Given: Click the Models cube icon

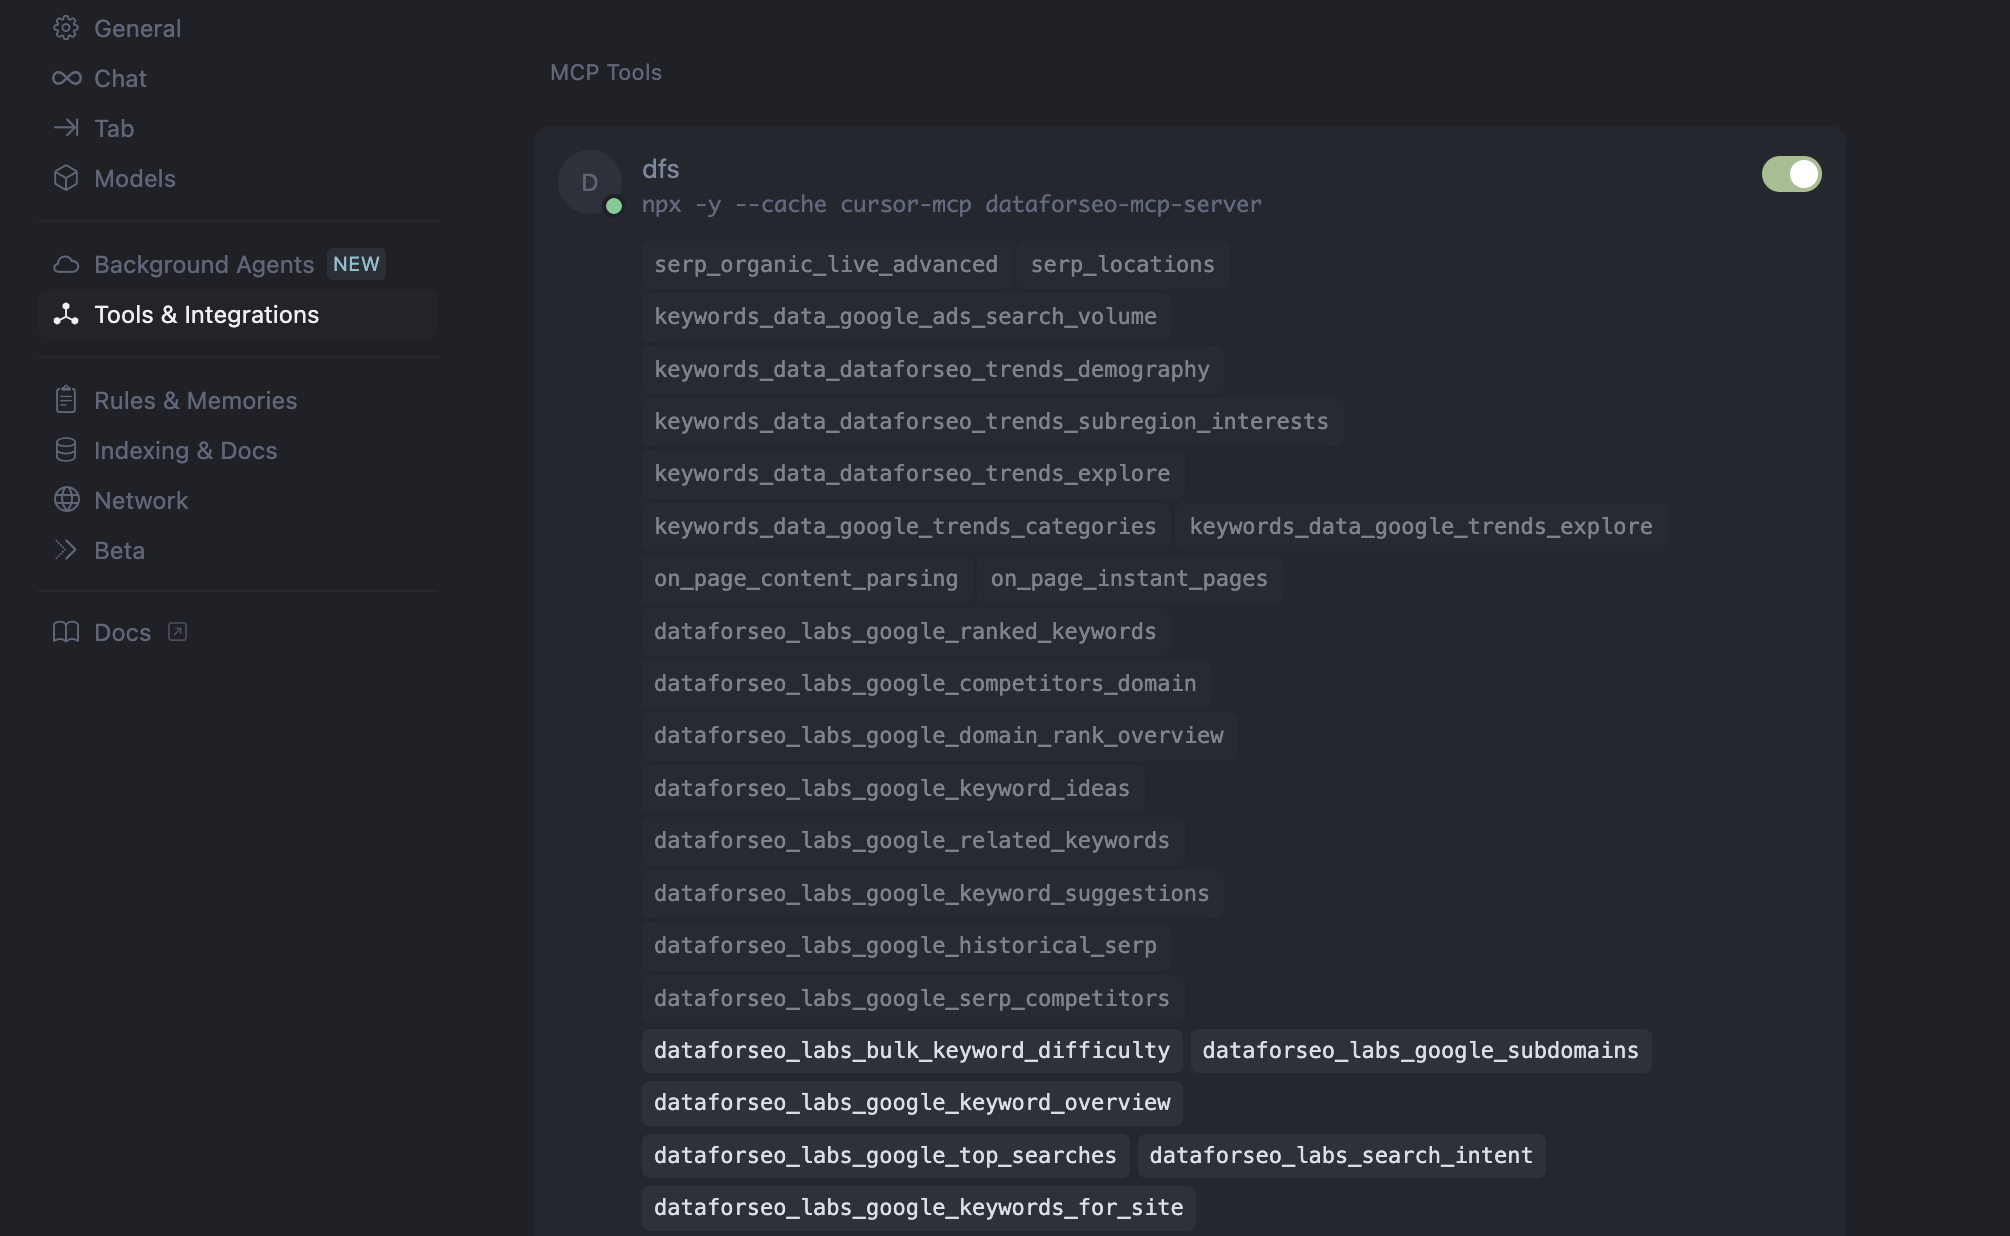Looking at the screenshot, I should [66, 178].
